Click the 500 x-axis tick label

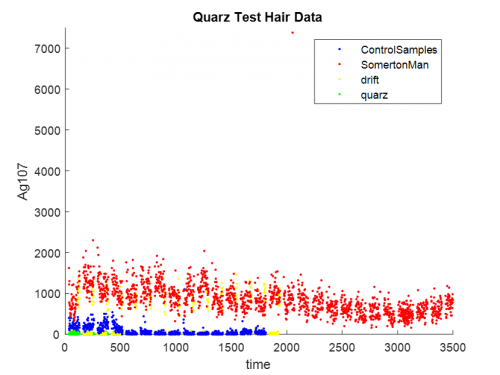click(120, 348)
